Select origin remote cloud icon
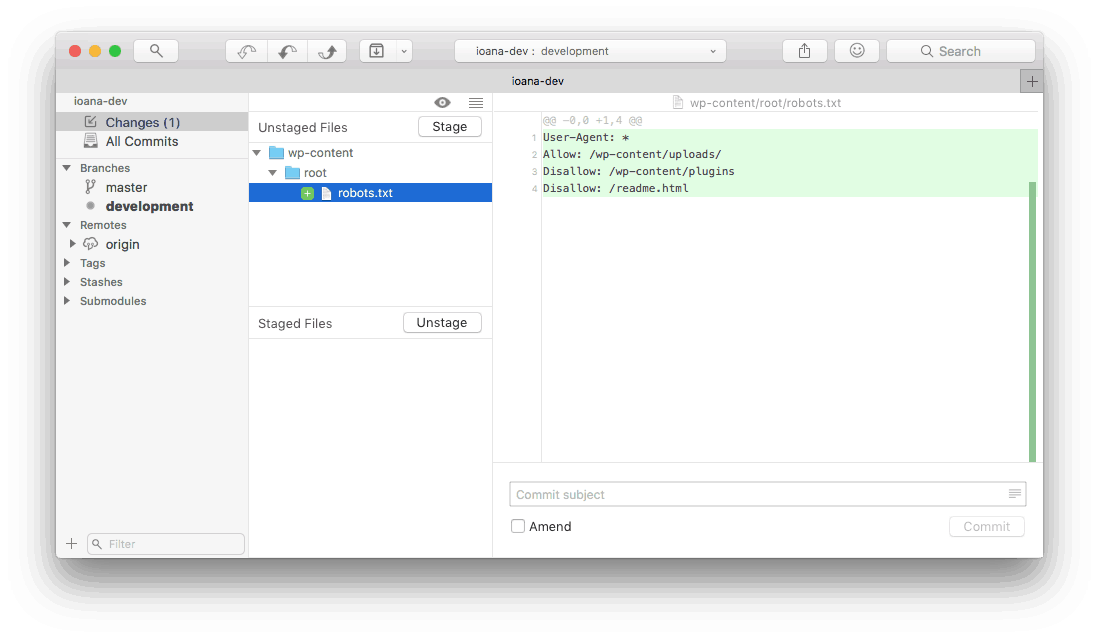 click(91, 244)
